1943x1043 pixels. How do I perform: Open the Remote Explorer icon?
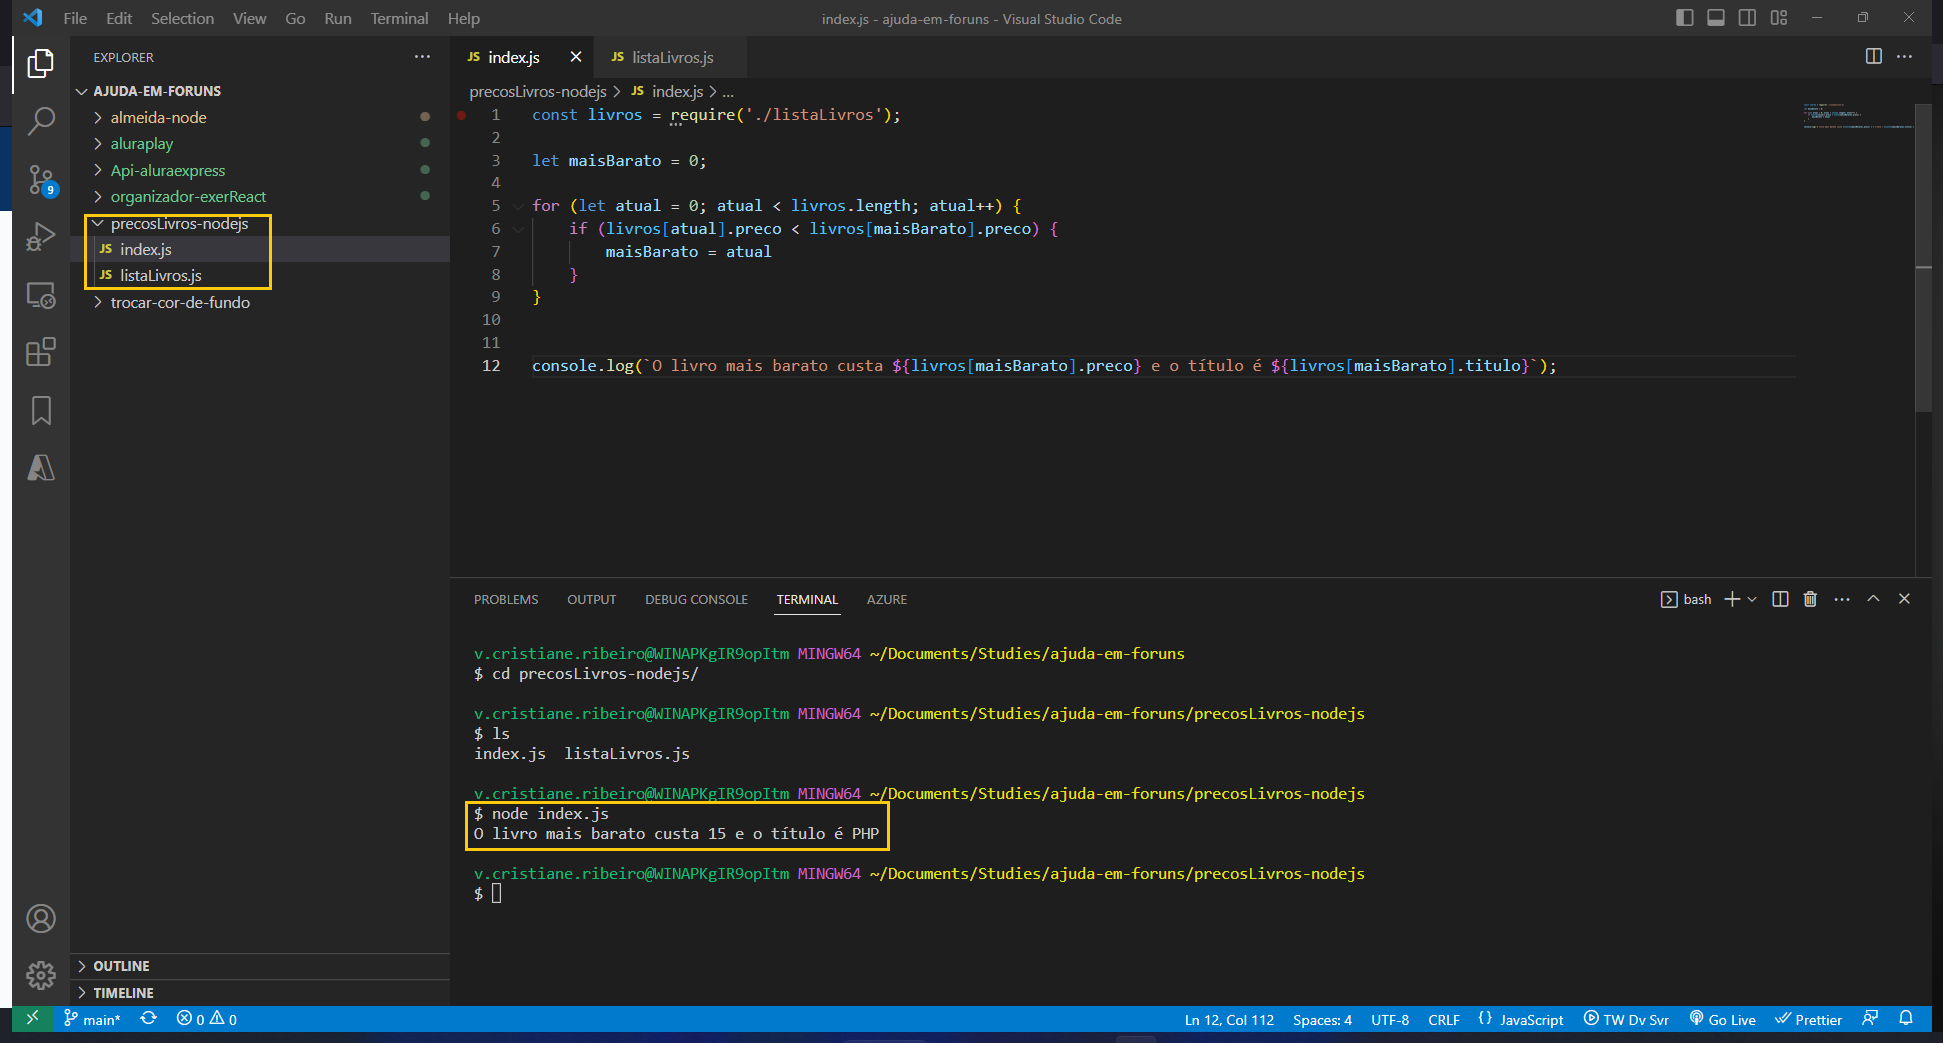41,295
